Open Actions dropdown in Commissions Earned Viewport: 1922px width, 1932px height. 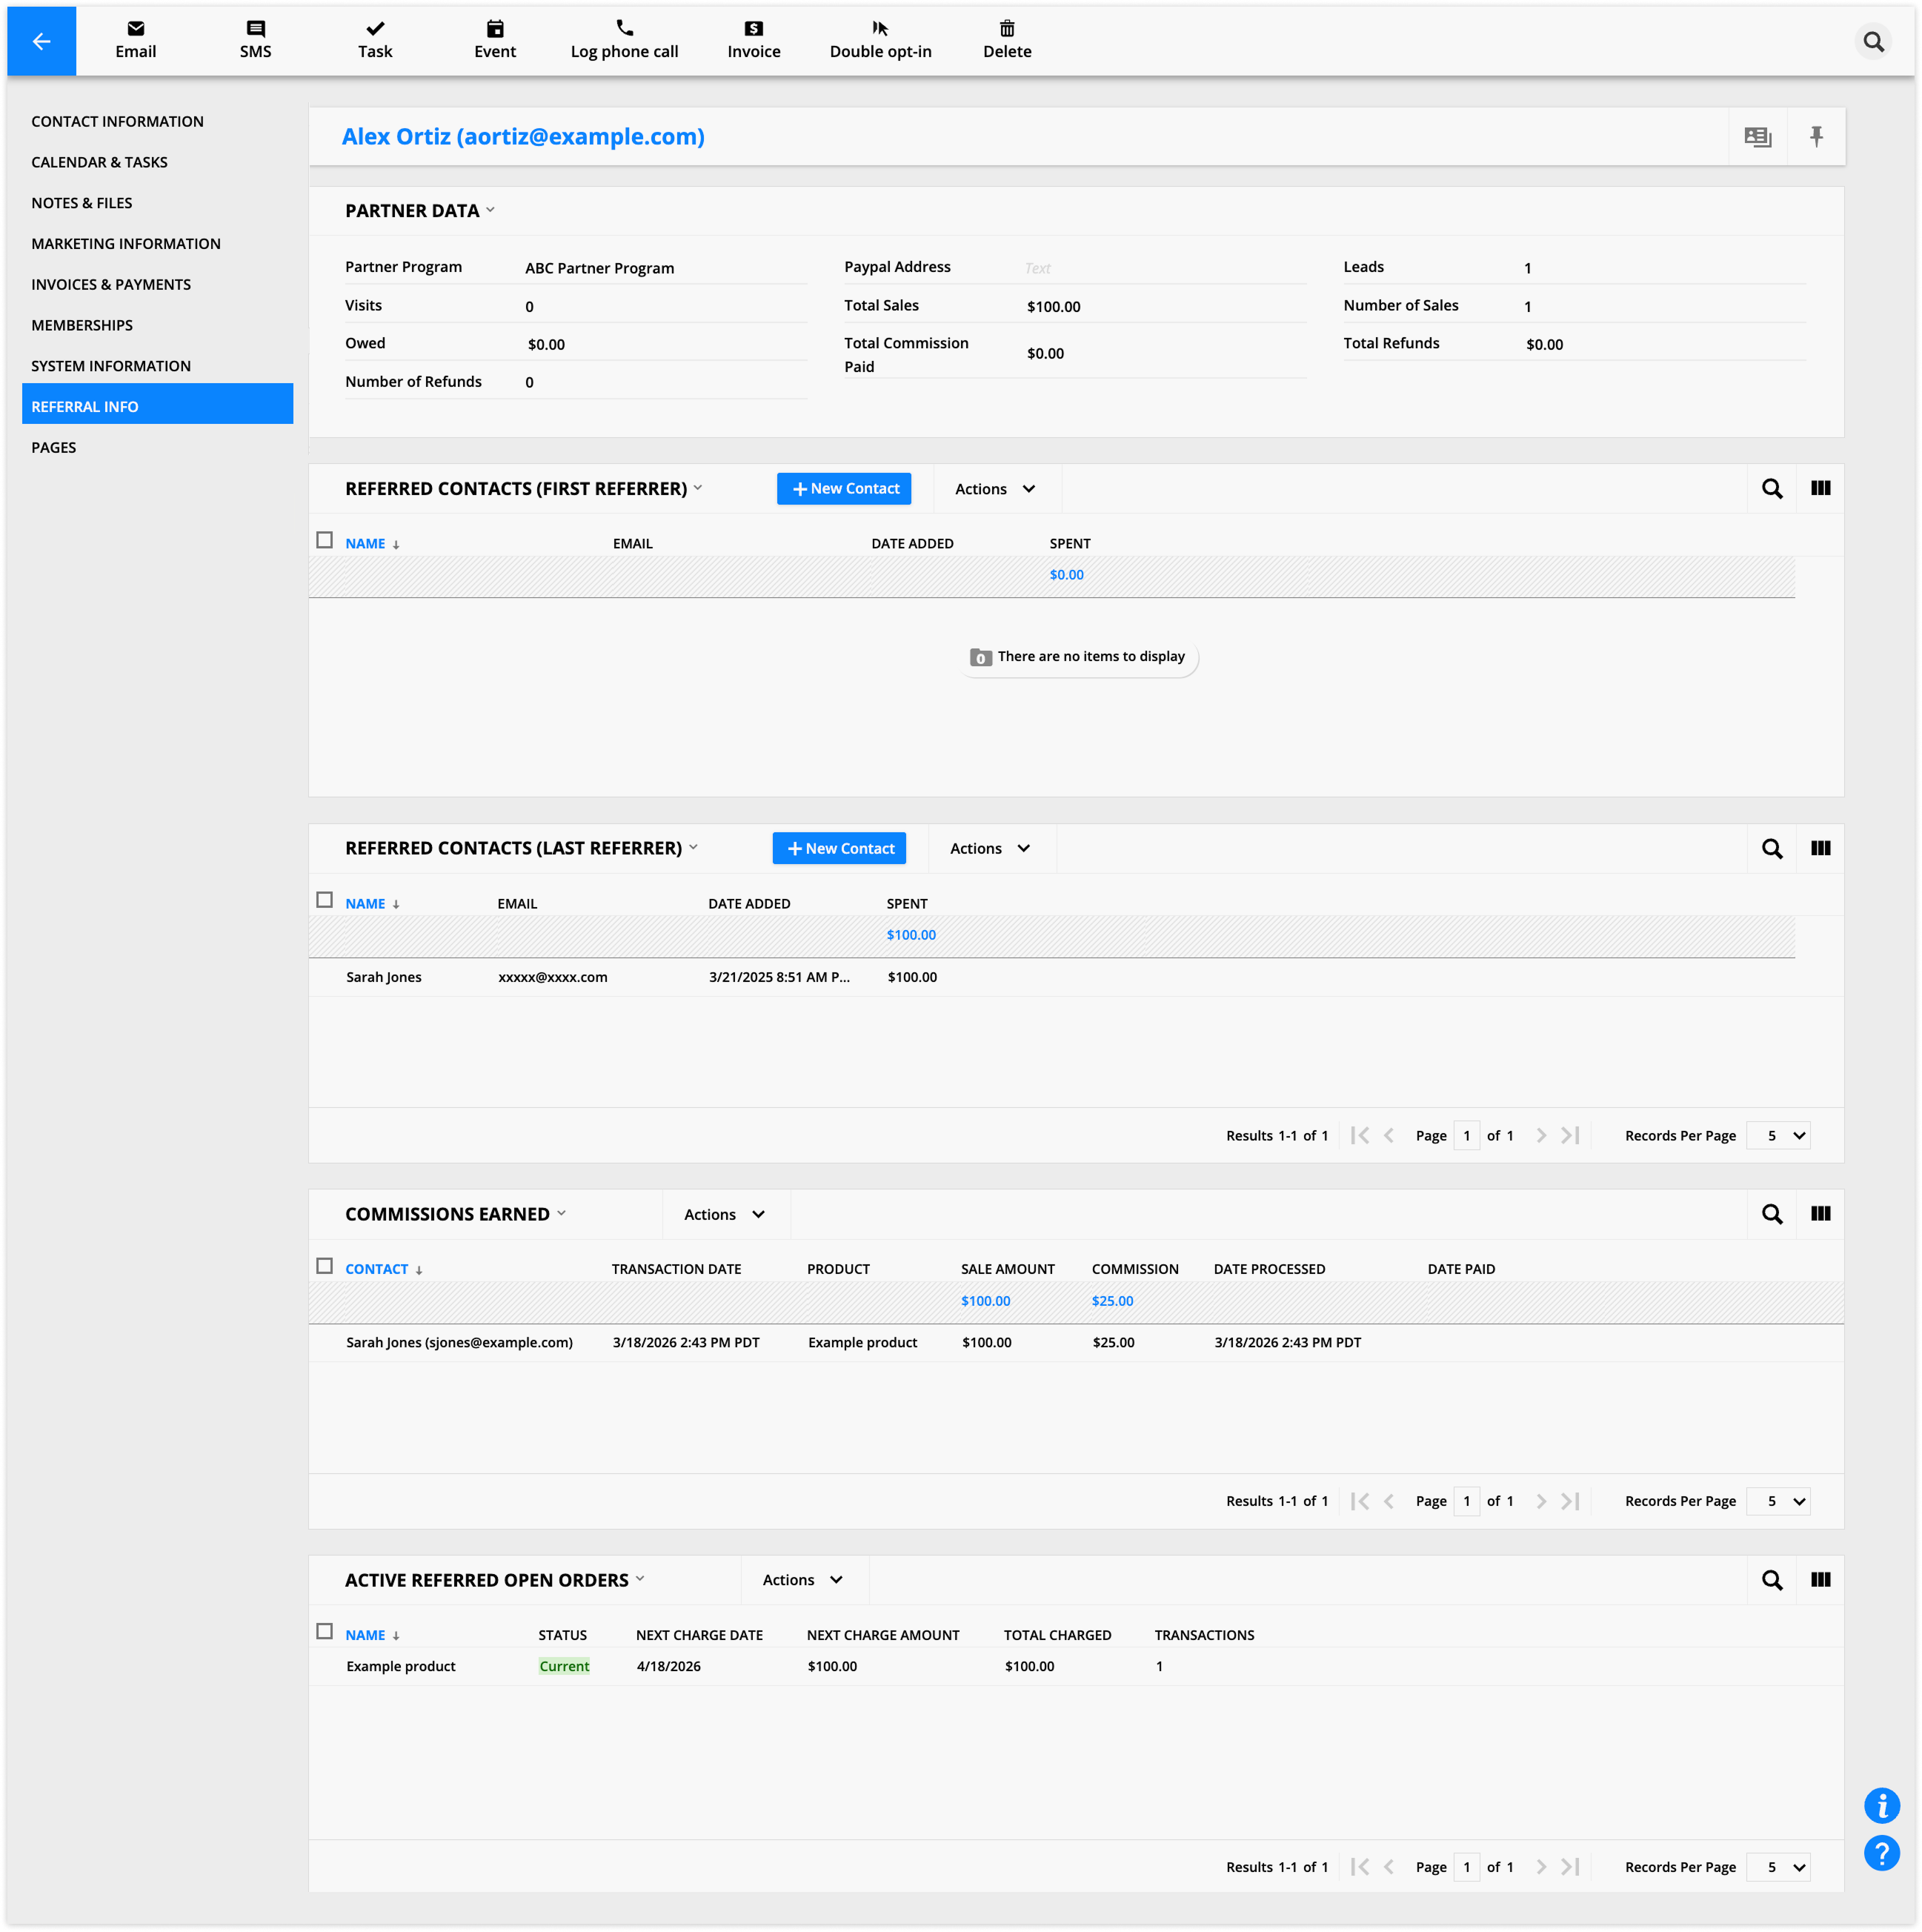click(725, 1214)
